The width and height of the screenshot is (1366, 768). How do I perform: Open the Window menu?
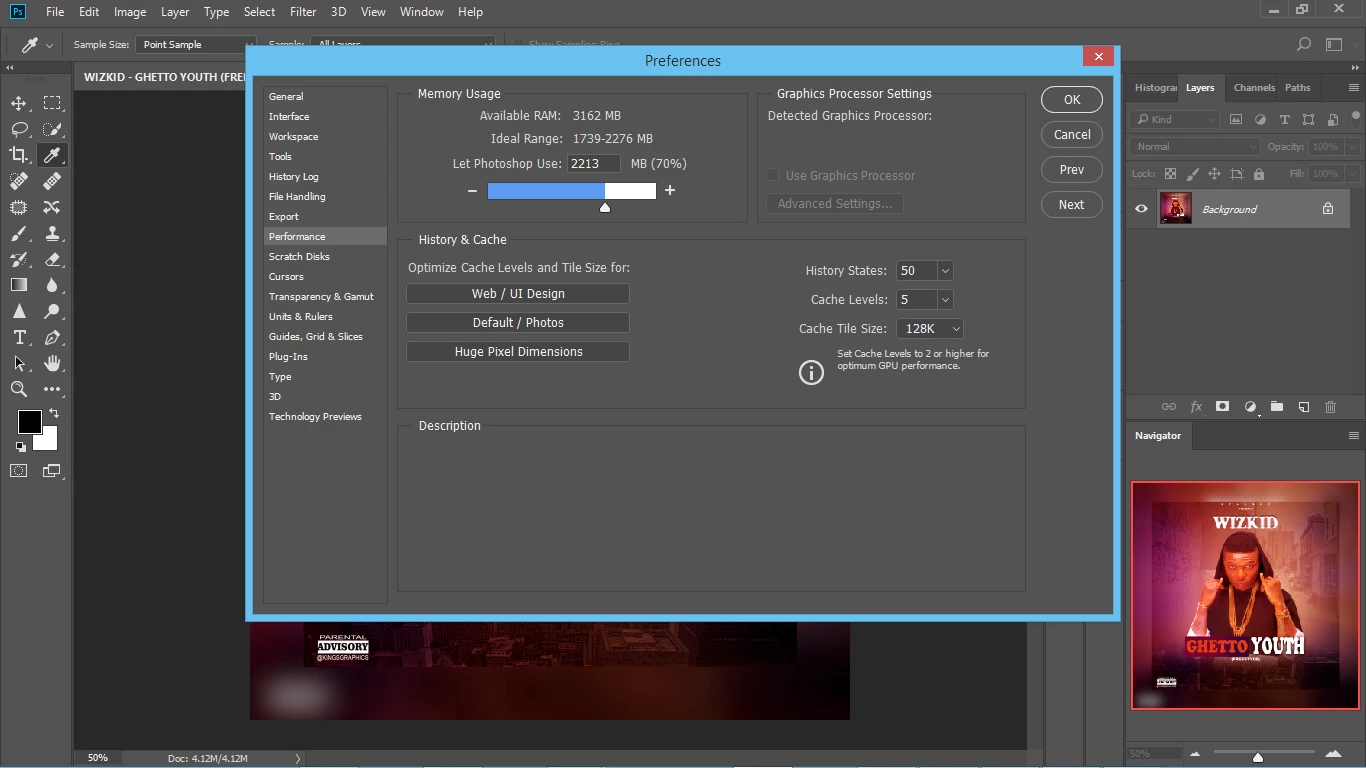point(421,12)
